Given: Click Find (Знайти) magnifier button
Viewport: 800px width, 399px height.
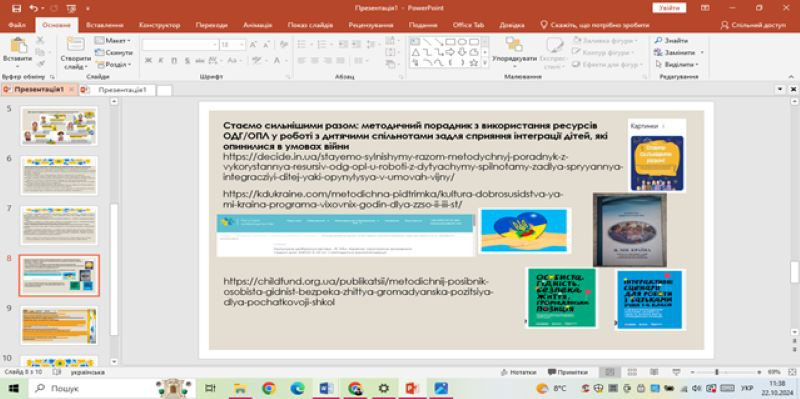Looking at the screenshot, I should (671, 40).
